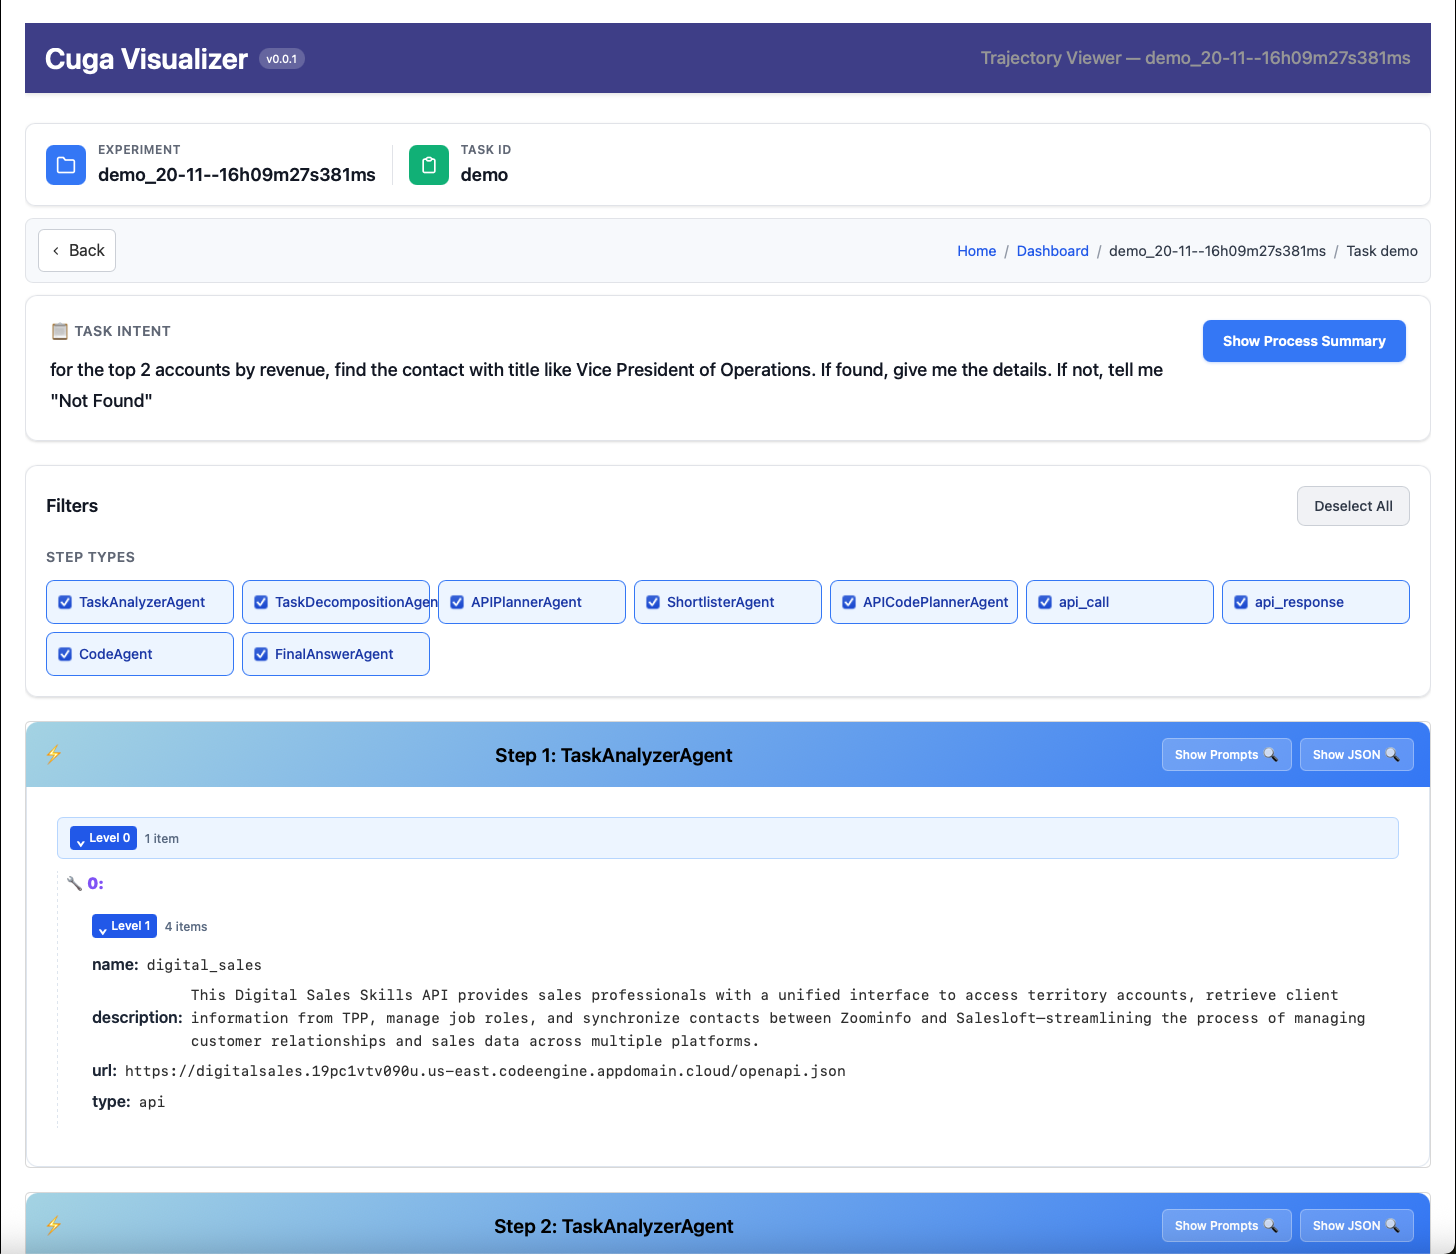Click the lightning bolt icon in Step 2
The image size is (1456, 1254).
tap(54, 1225)
